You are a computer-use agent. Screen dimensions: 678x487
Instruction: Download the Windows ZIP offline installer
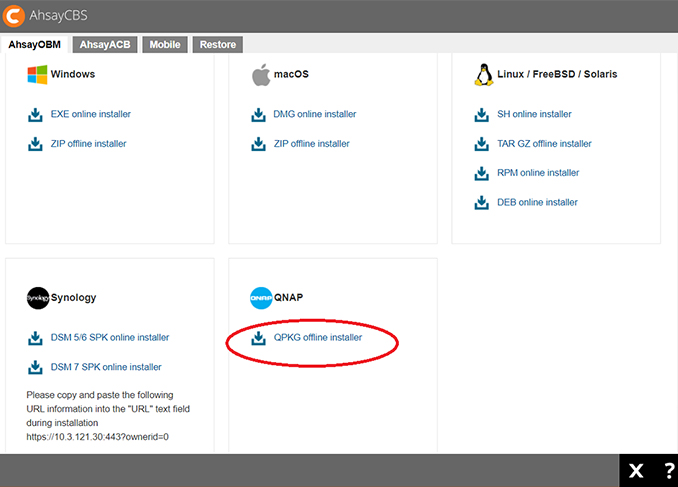(88, 144)
